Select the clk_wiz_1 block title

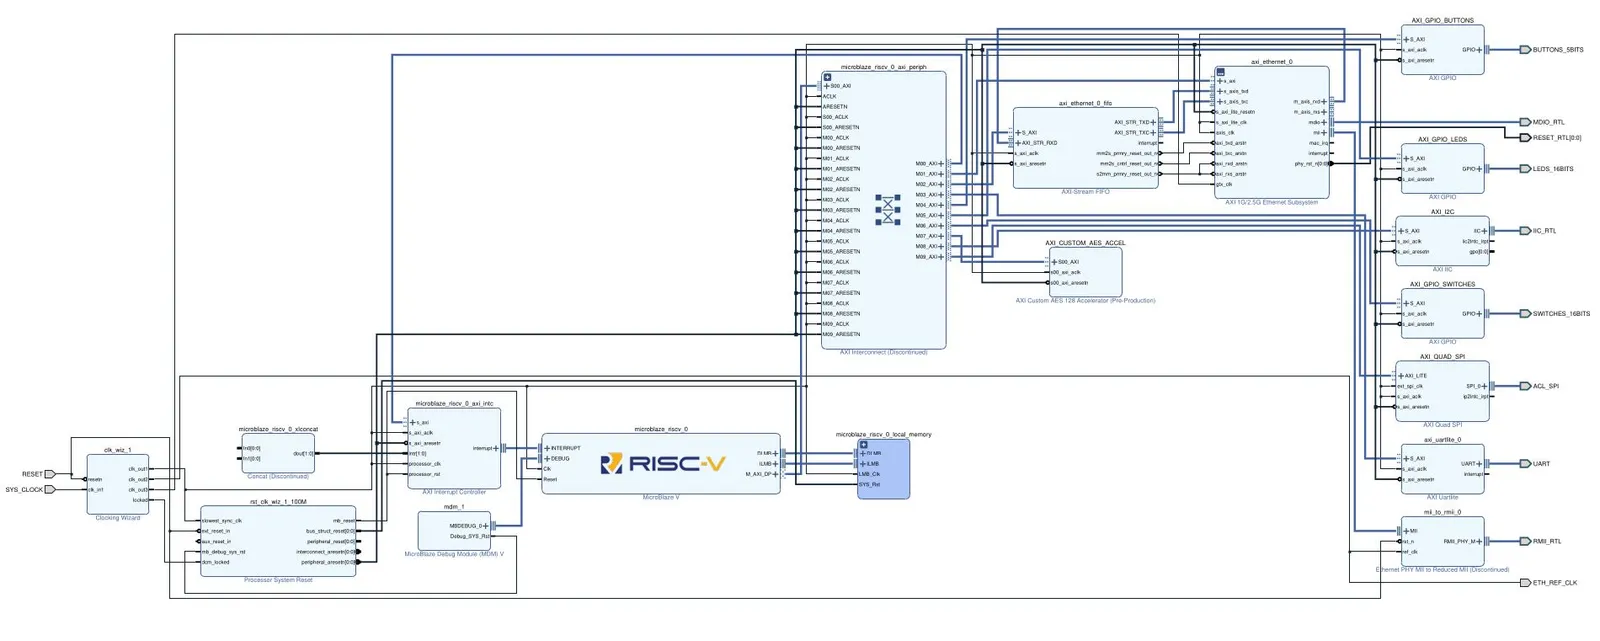click(117, 450)
